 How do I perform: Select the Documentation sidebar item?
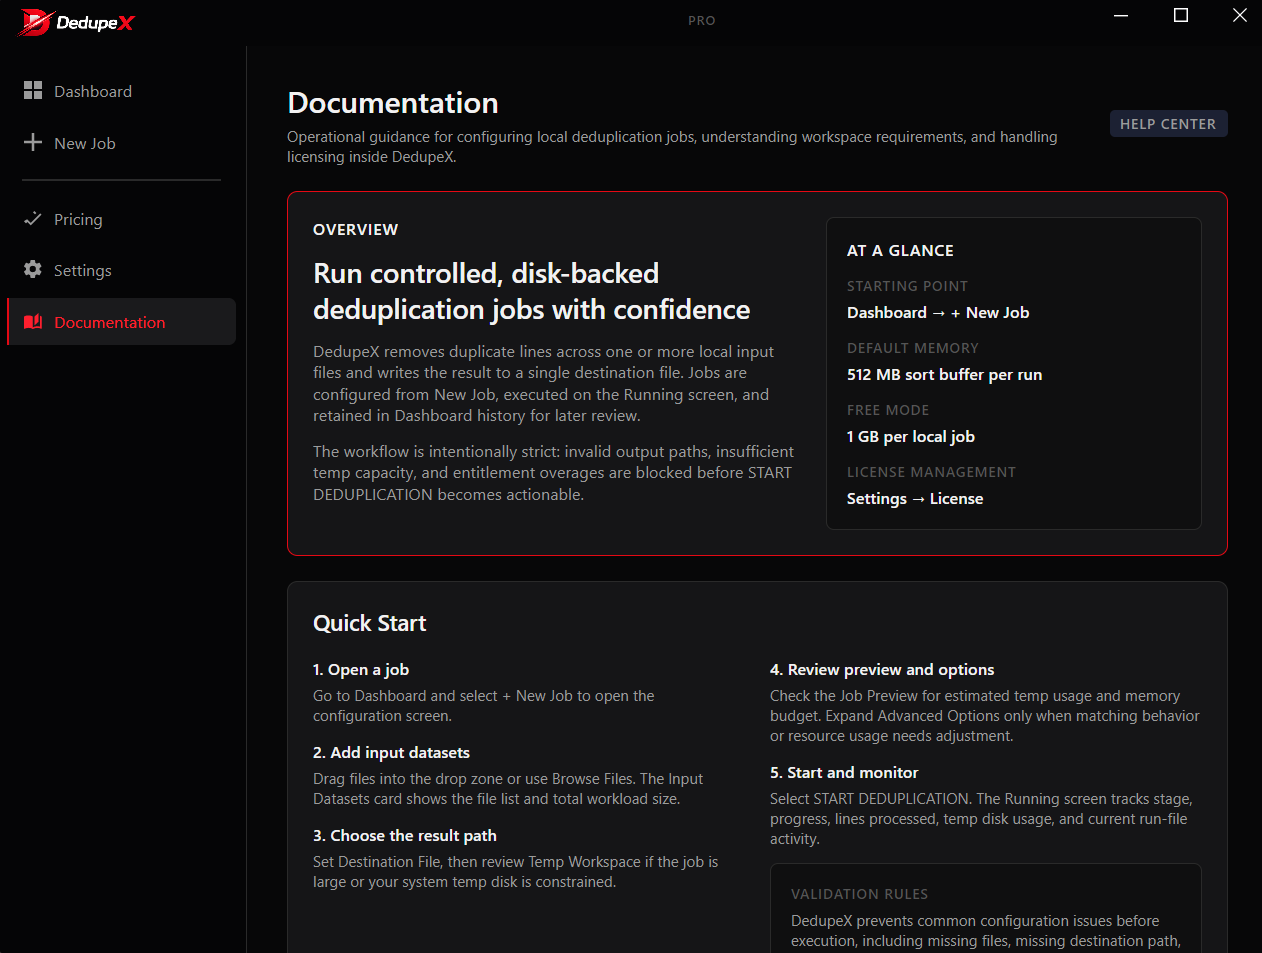click(121, 322)
